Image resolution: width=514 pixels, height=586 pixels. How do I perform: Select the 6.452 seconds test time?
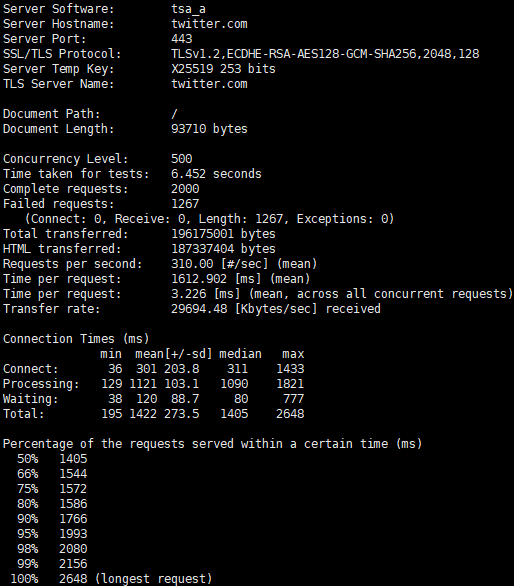[216, 174]
